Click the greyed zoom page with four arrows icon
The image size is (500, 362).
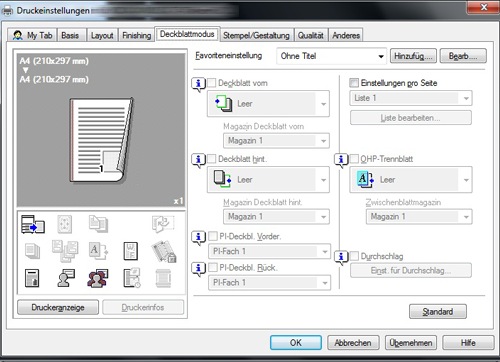65,224
